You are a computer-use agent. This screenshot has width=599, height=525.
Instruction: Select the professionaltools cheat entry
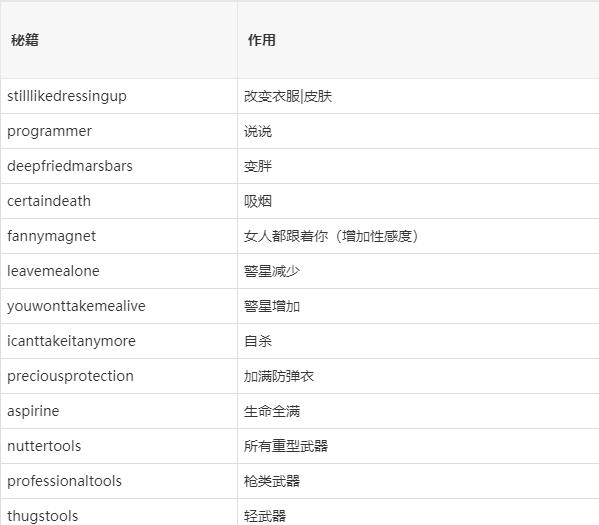click(x=65, y=481)
